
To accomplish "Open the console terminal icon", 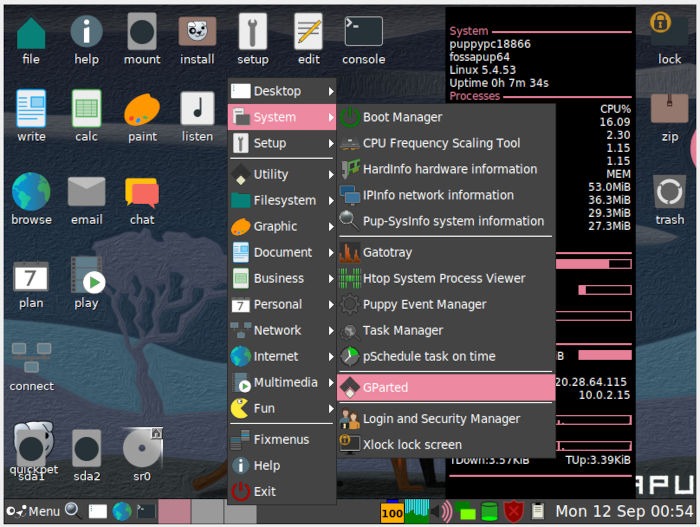I will tap(363, 31).
